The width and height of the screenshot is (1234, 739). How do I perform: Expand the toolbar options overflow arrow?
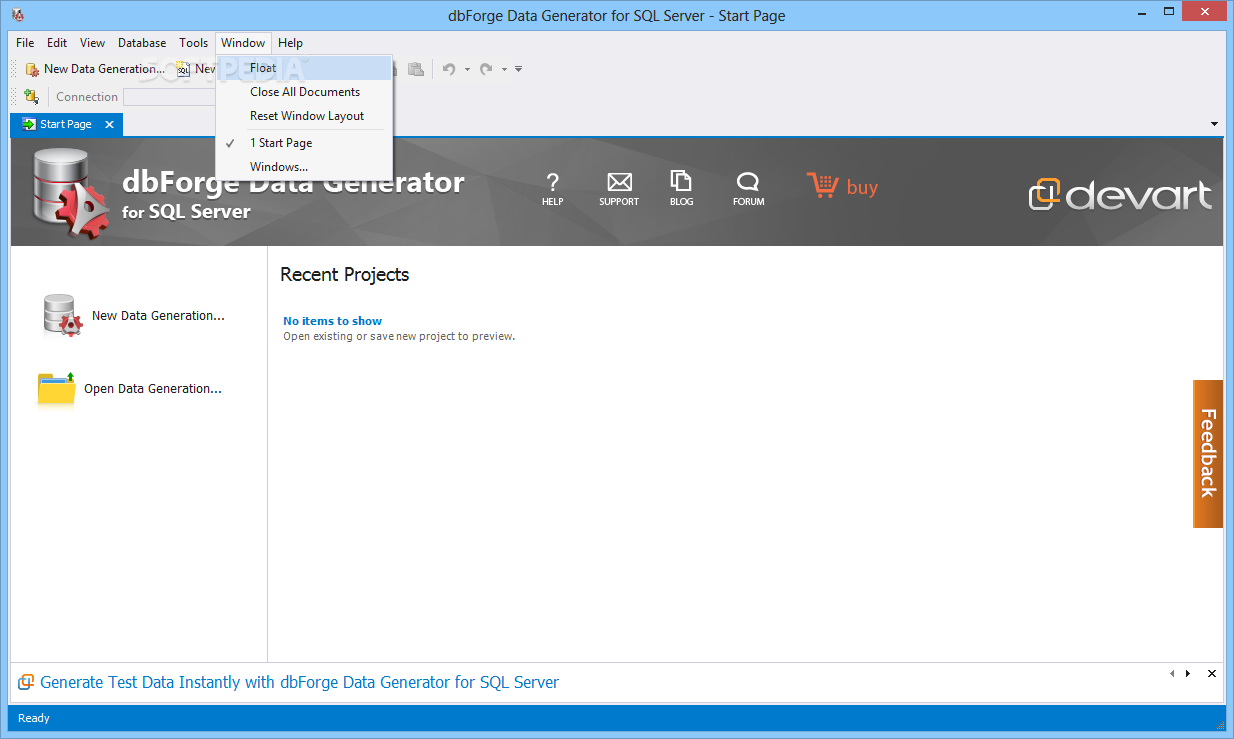click(x=518, y=69)
